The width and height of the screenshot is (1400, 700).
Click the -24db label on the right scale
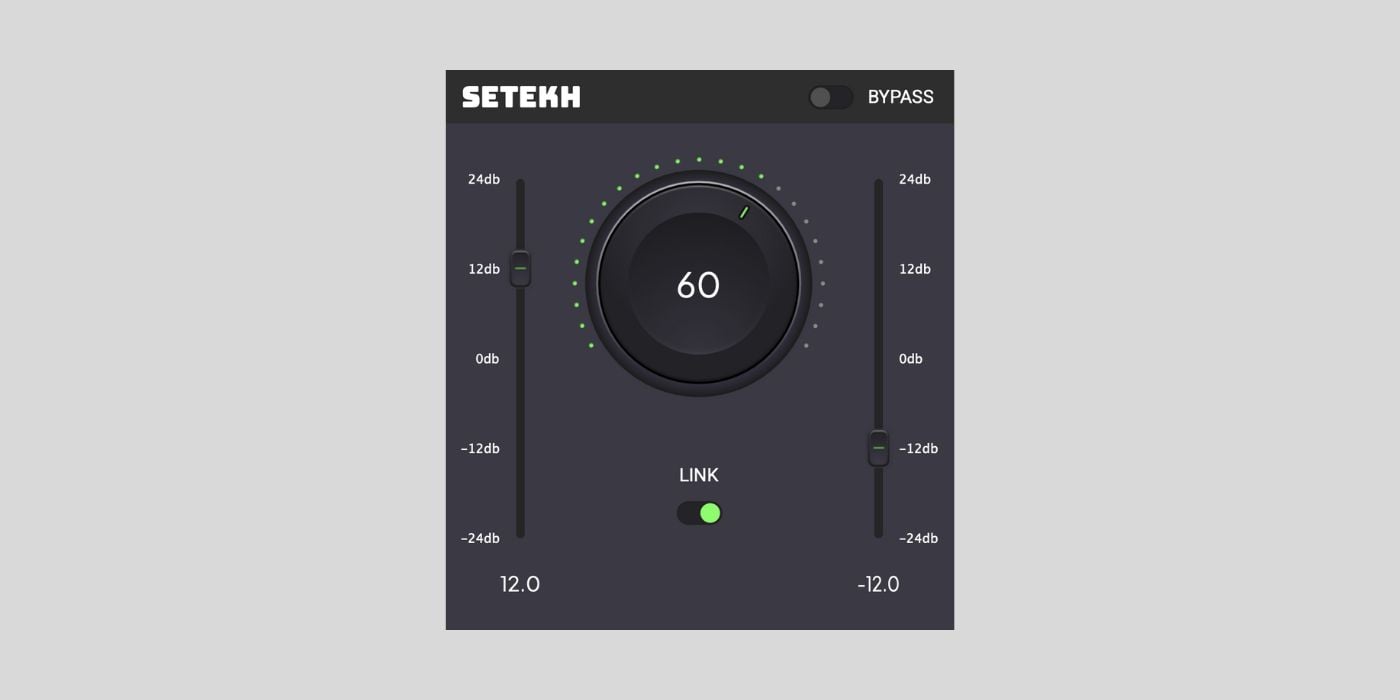click(918, 538)
